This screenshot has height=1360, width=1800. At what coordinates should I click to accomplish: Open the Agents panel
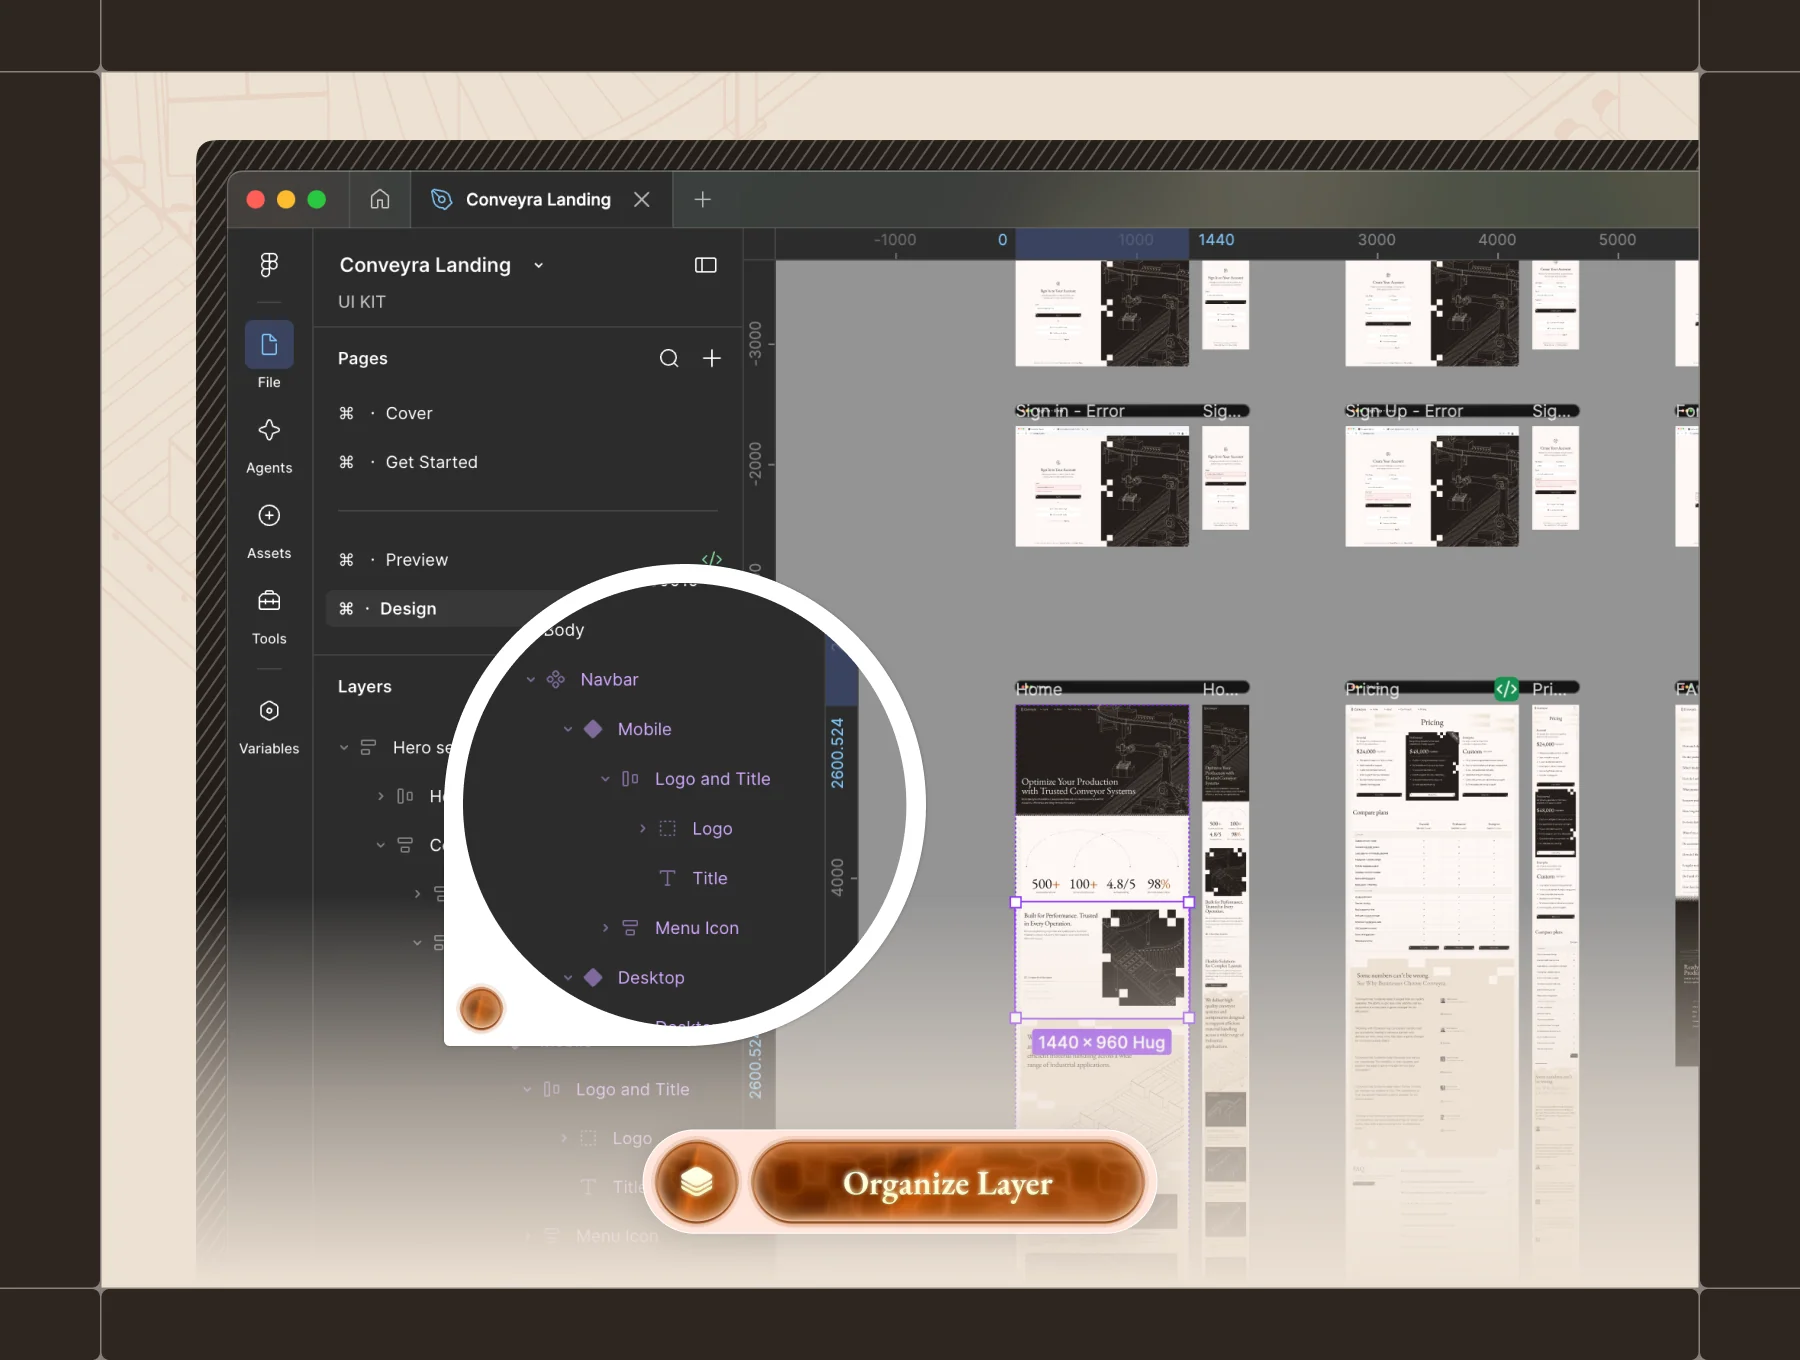tap(269, 445)
